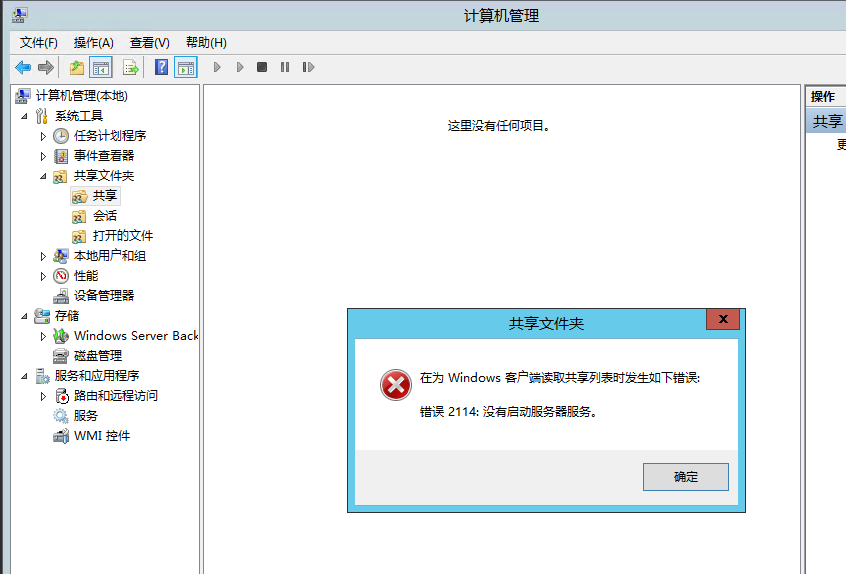Open the 查看(V) menu
Viewport: 846px width, 574px height.
click(149, 42)
